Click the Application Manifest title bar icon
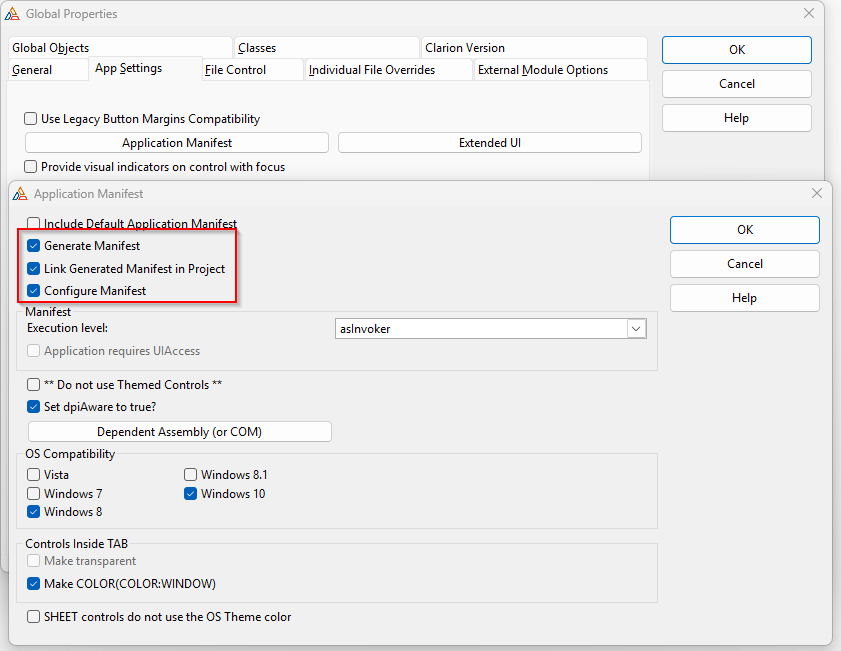Viewport: 841px width, 651px height. point(20,194)
